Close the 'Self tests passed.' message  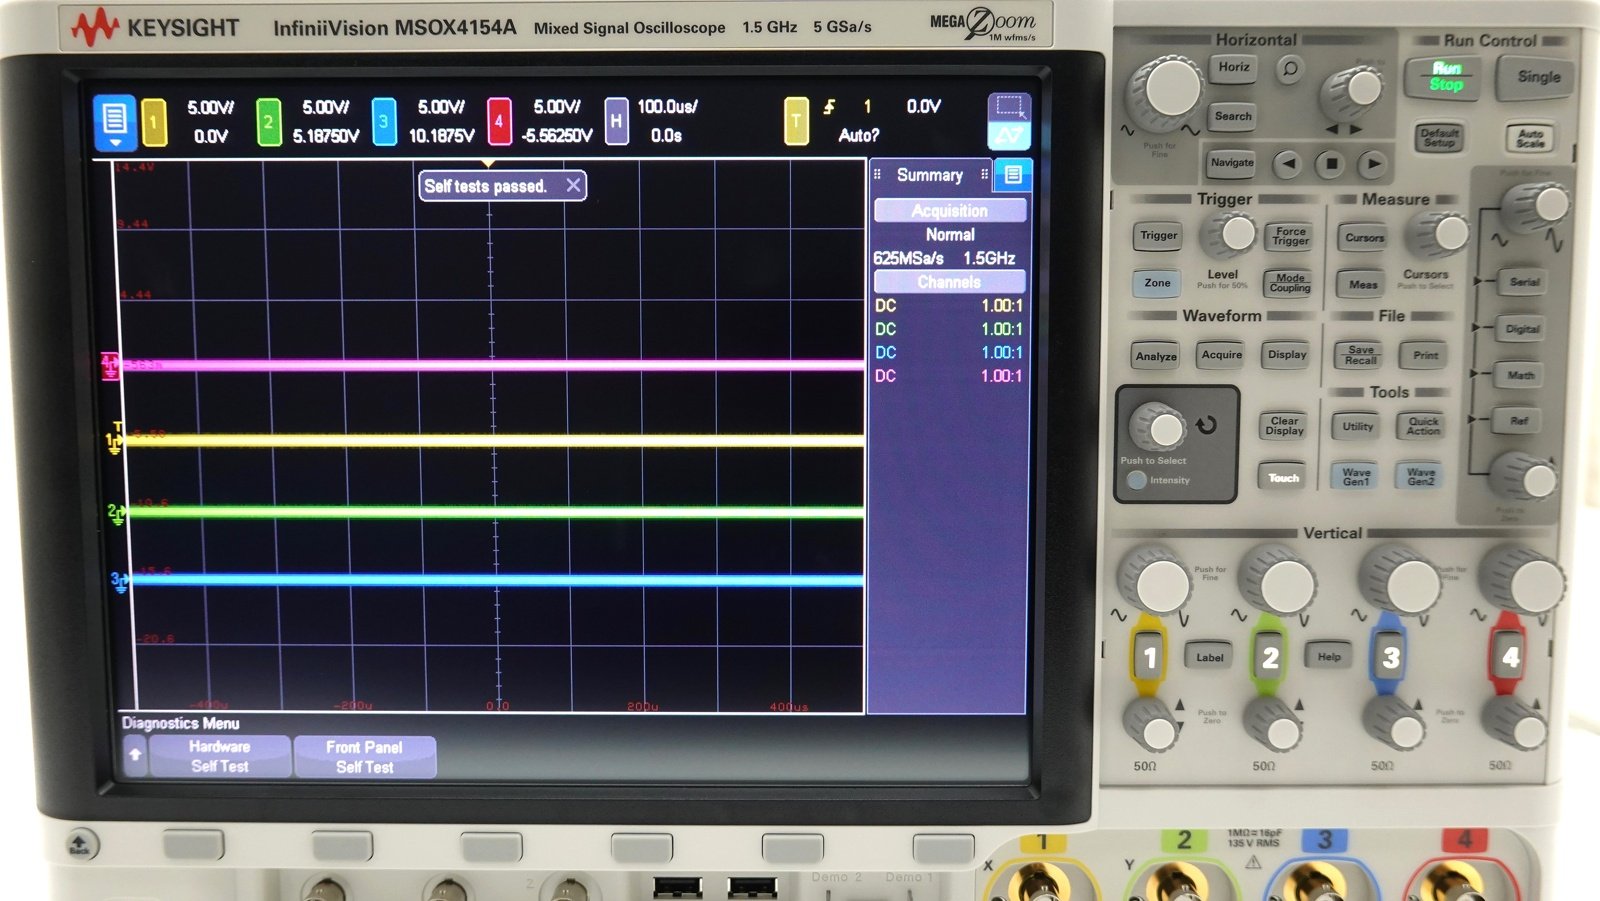click(573, 185)
